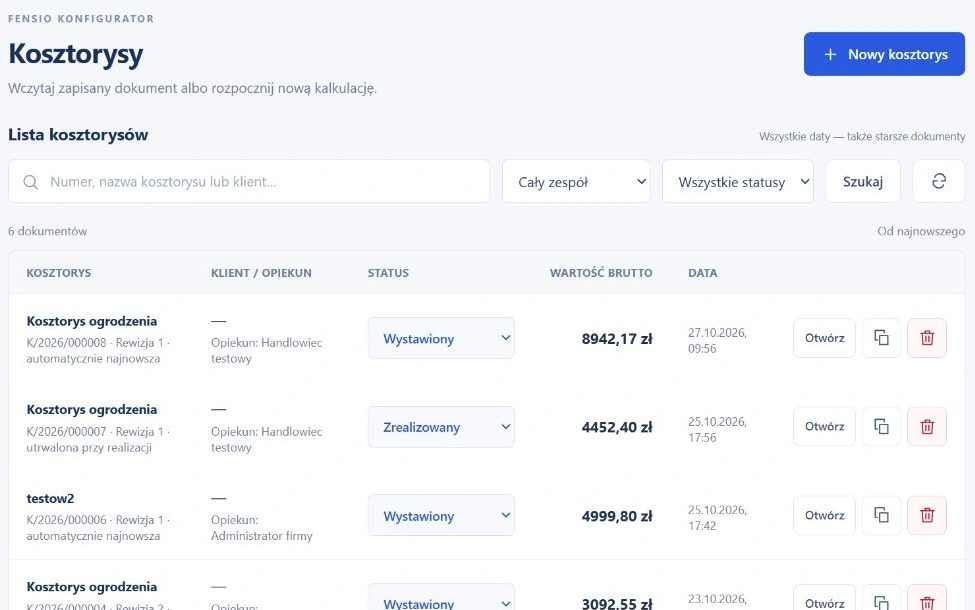This screenshot has height=610, width=975.
Task: Change status of K/2026/000008 estimate
Action: [x=441, y=338]
